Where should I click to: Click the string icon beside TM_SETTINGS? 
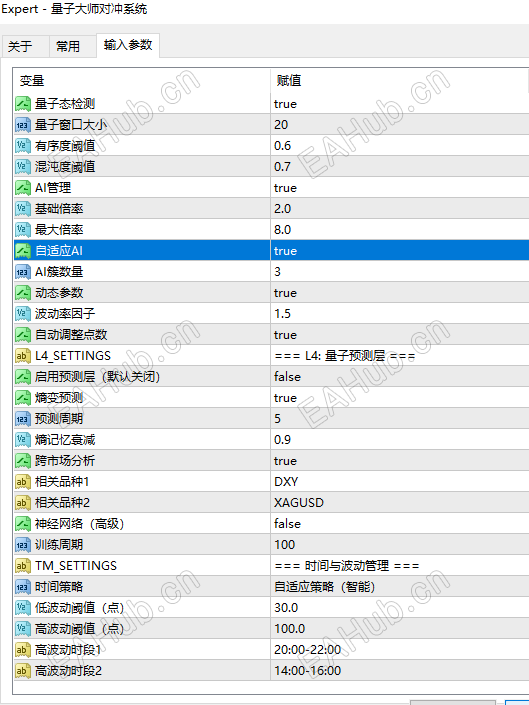pos(22,566)
